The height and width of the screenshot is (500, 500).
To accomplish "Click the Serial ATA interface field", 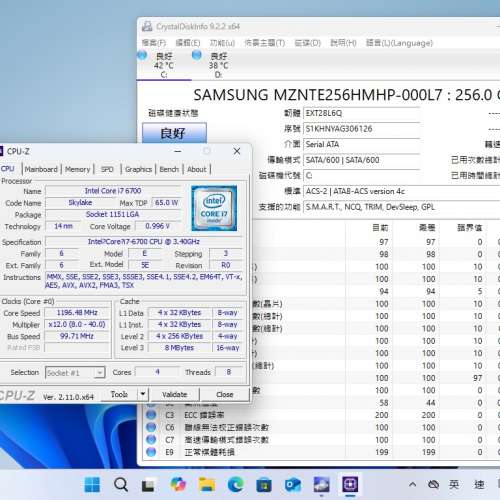I will click(361, 144).
